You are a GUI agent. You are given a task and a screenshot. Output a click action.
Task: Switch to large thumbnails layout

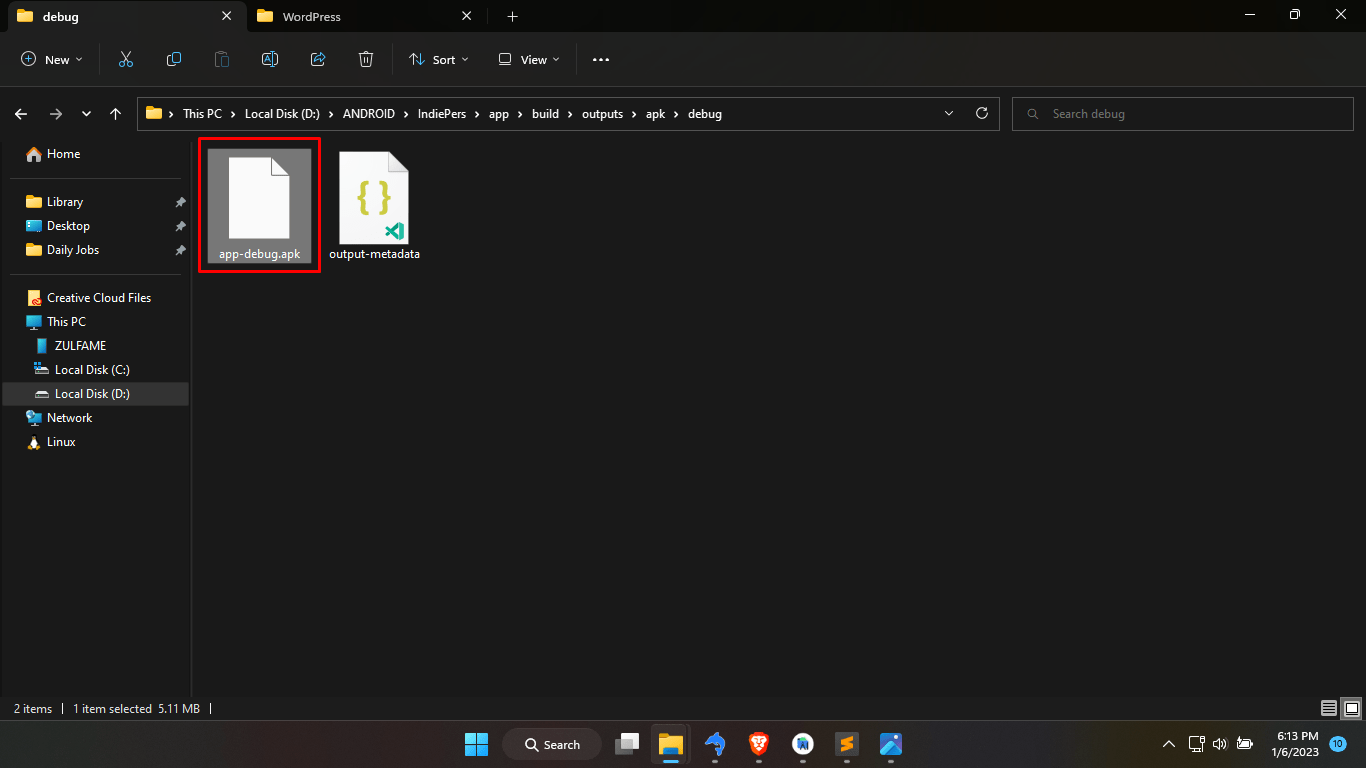point(1351,708)
